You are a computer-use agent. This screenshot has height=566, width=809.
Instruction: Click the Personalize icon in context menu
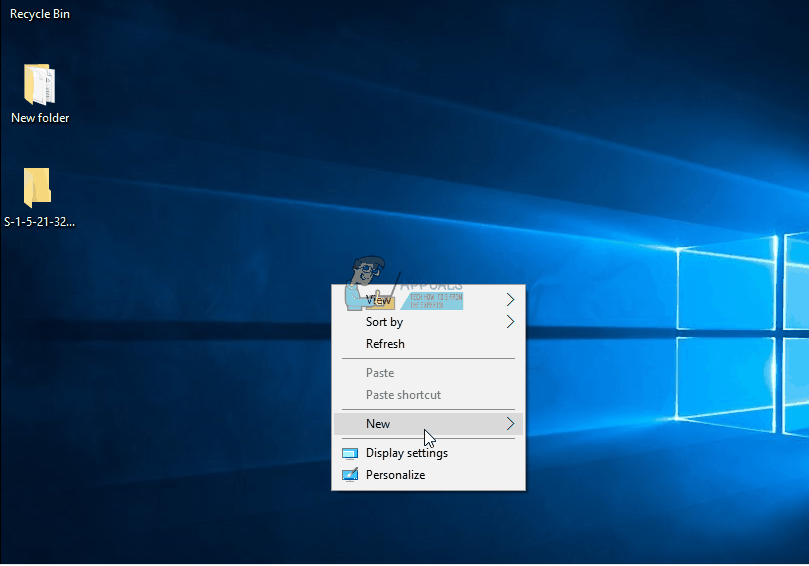(x=350, y=475)
